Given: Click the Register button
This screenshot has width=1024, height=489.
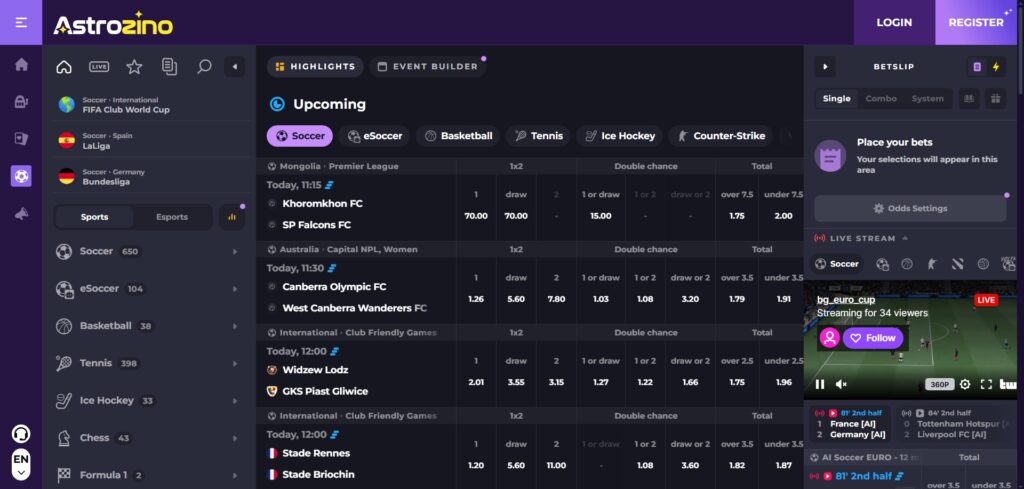Looking at the screenshot, I should (975, 22).
